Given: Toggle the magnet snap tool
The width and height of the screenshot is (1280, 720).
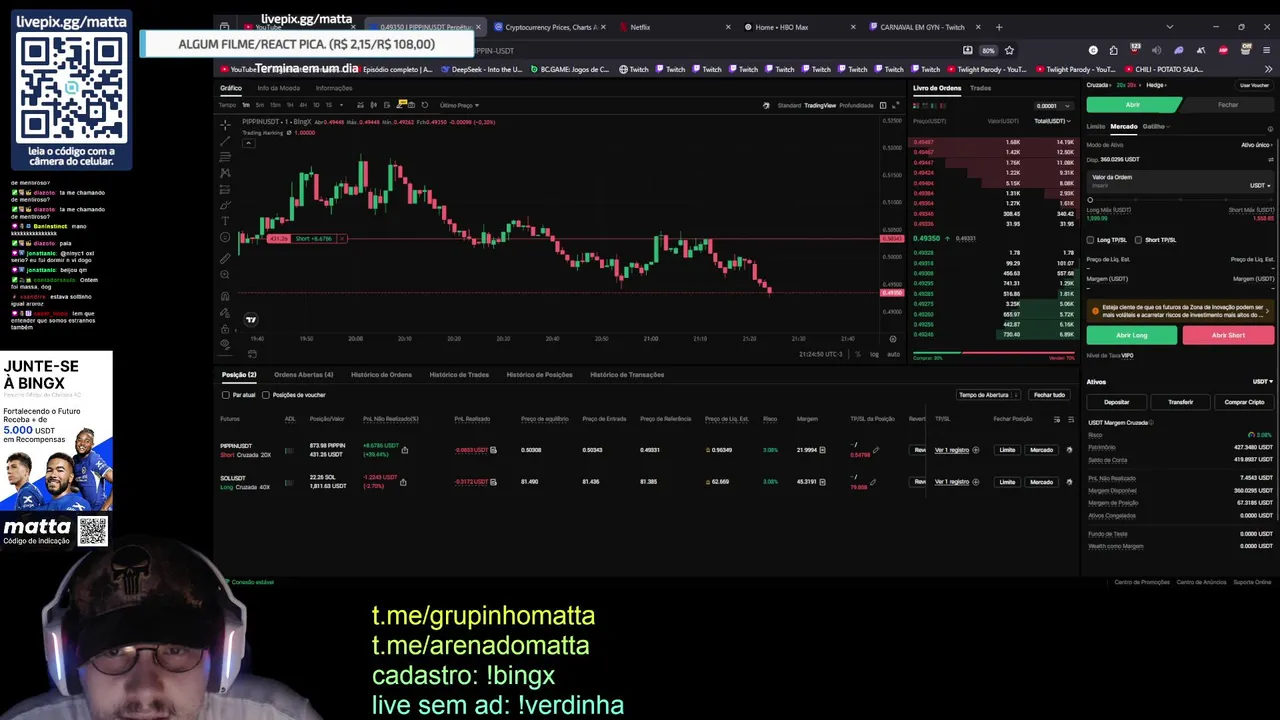Looking at the screenshot, I should point(225,296).
